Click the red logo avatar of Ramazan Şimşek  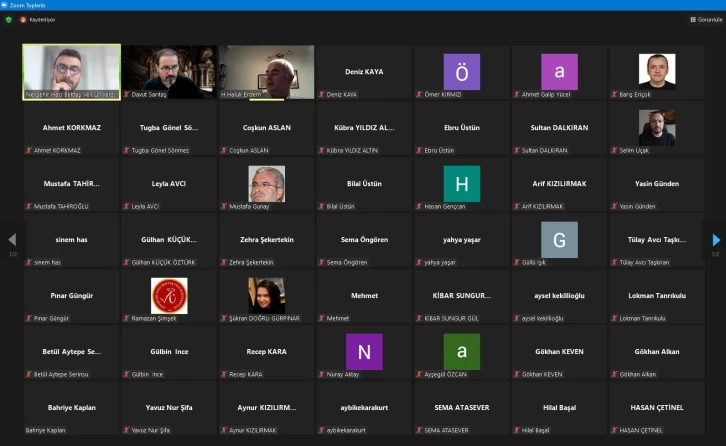tap(169, 295)
